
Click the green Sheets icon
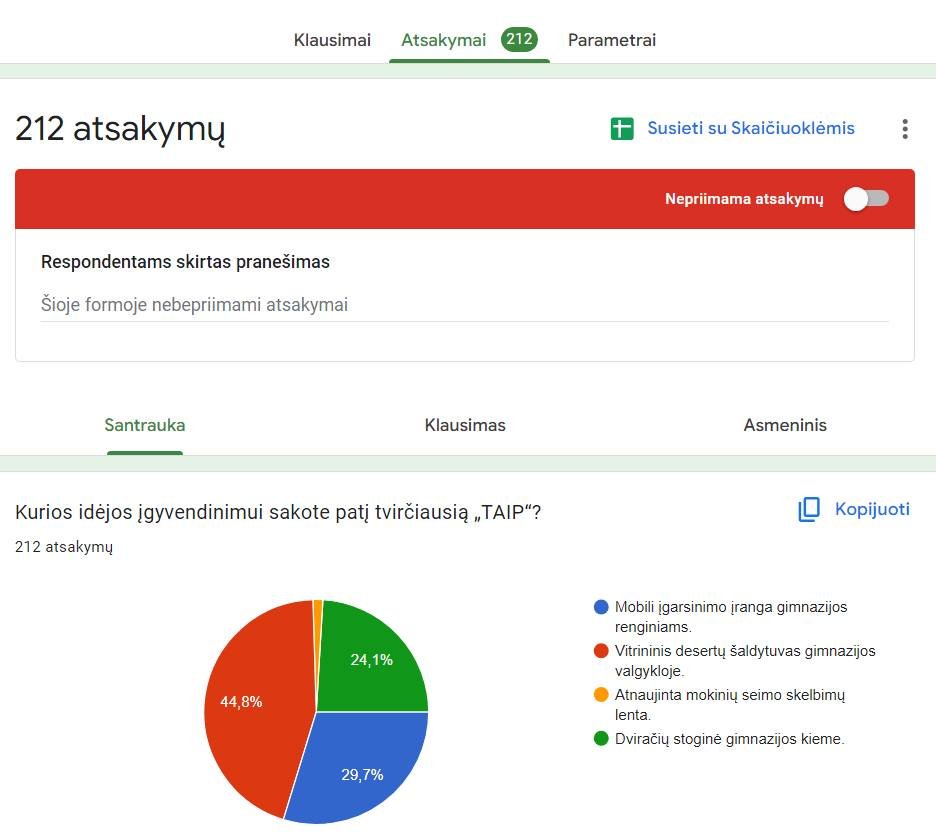click(x=622, y=129)
